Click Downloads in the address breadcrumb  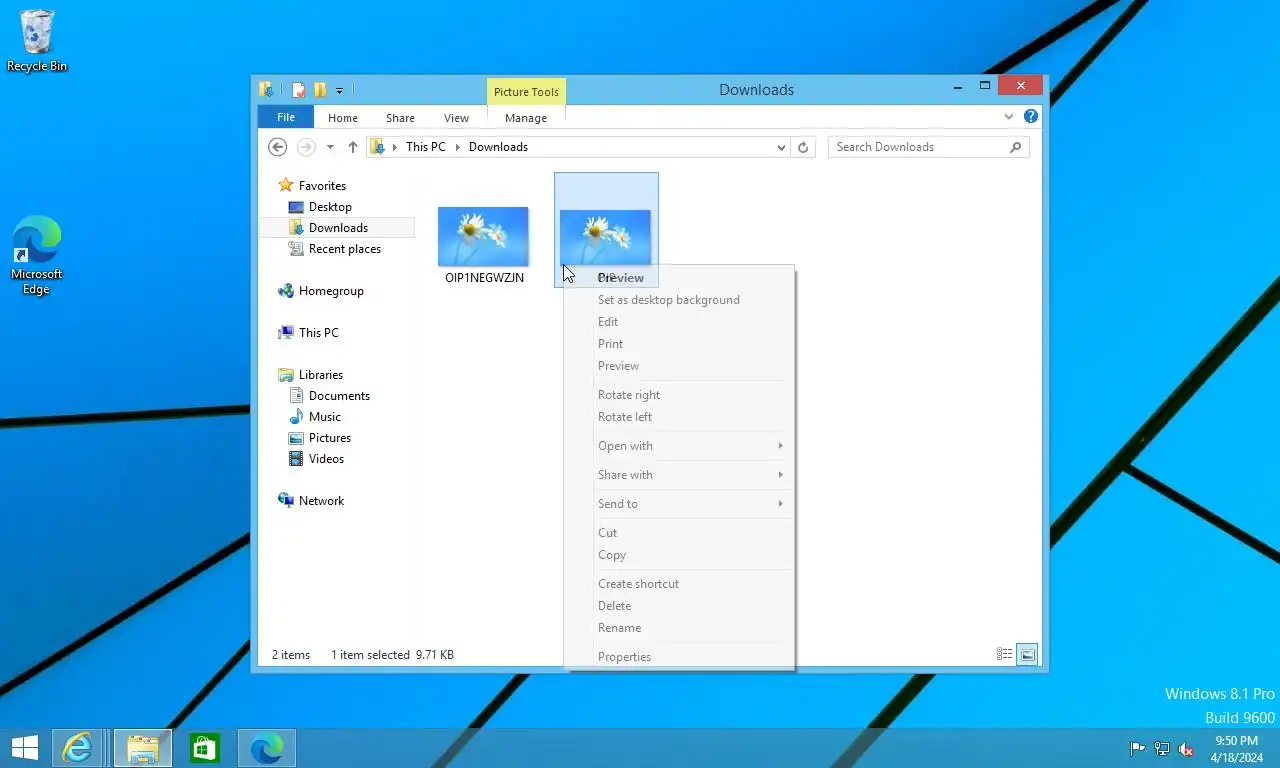[x=498, y=147]
